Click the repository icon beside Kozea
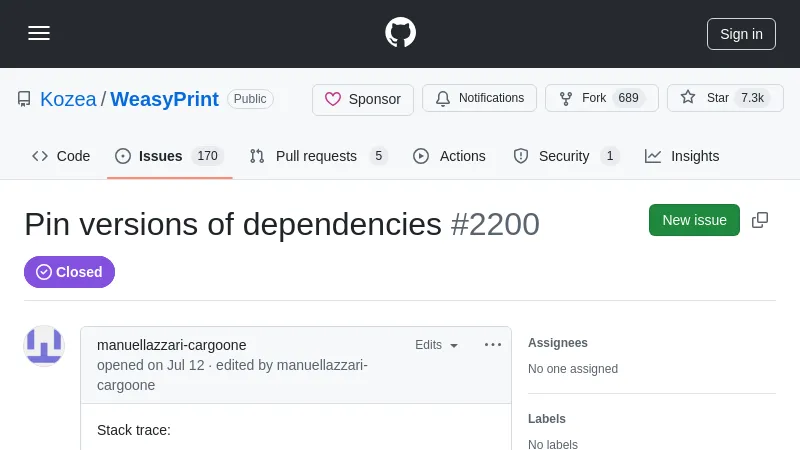The image size is (800, 450). point(24,99)
